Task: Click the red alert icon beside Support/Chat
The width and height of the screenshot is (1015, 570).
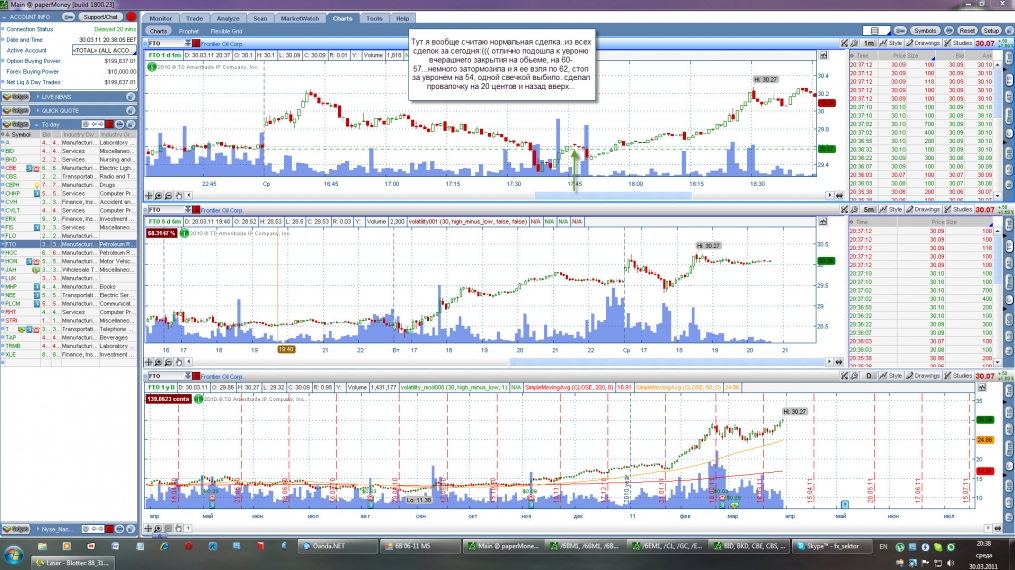Action: tap(131, 17)
